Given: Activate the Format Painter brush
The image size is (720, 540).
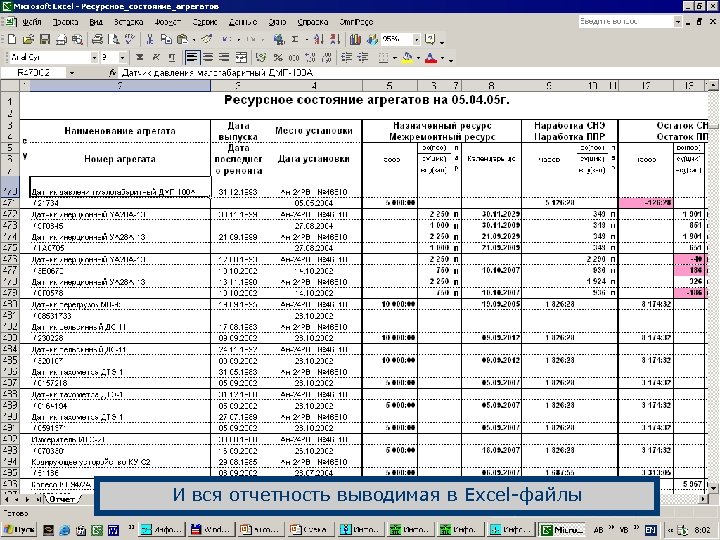Looking at the screenshot, I should pyautogui.click(x=207, y=39).
